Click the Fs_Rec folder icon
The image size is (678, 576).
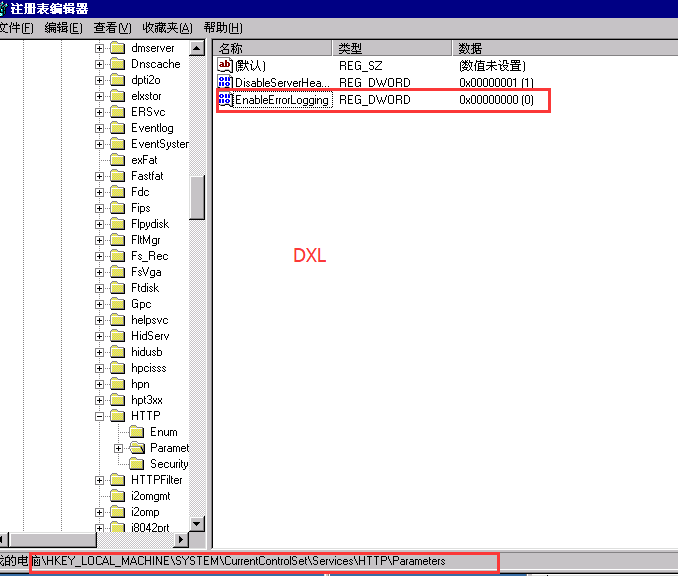click(118, 256)
